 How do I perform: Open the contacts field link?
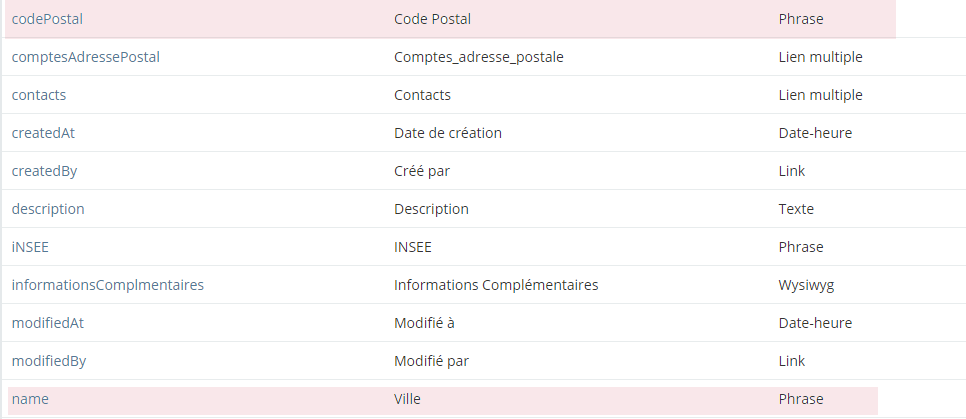click(39, 95)
